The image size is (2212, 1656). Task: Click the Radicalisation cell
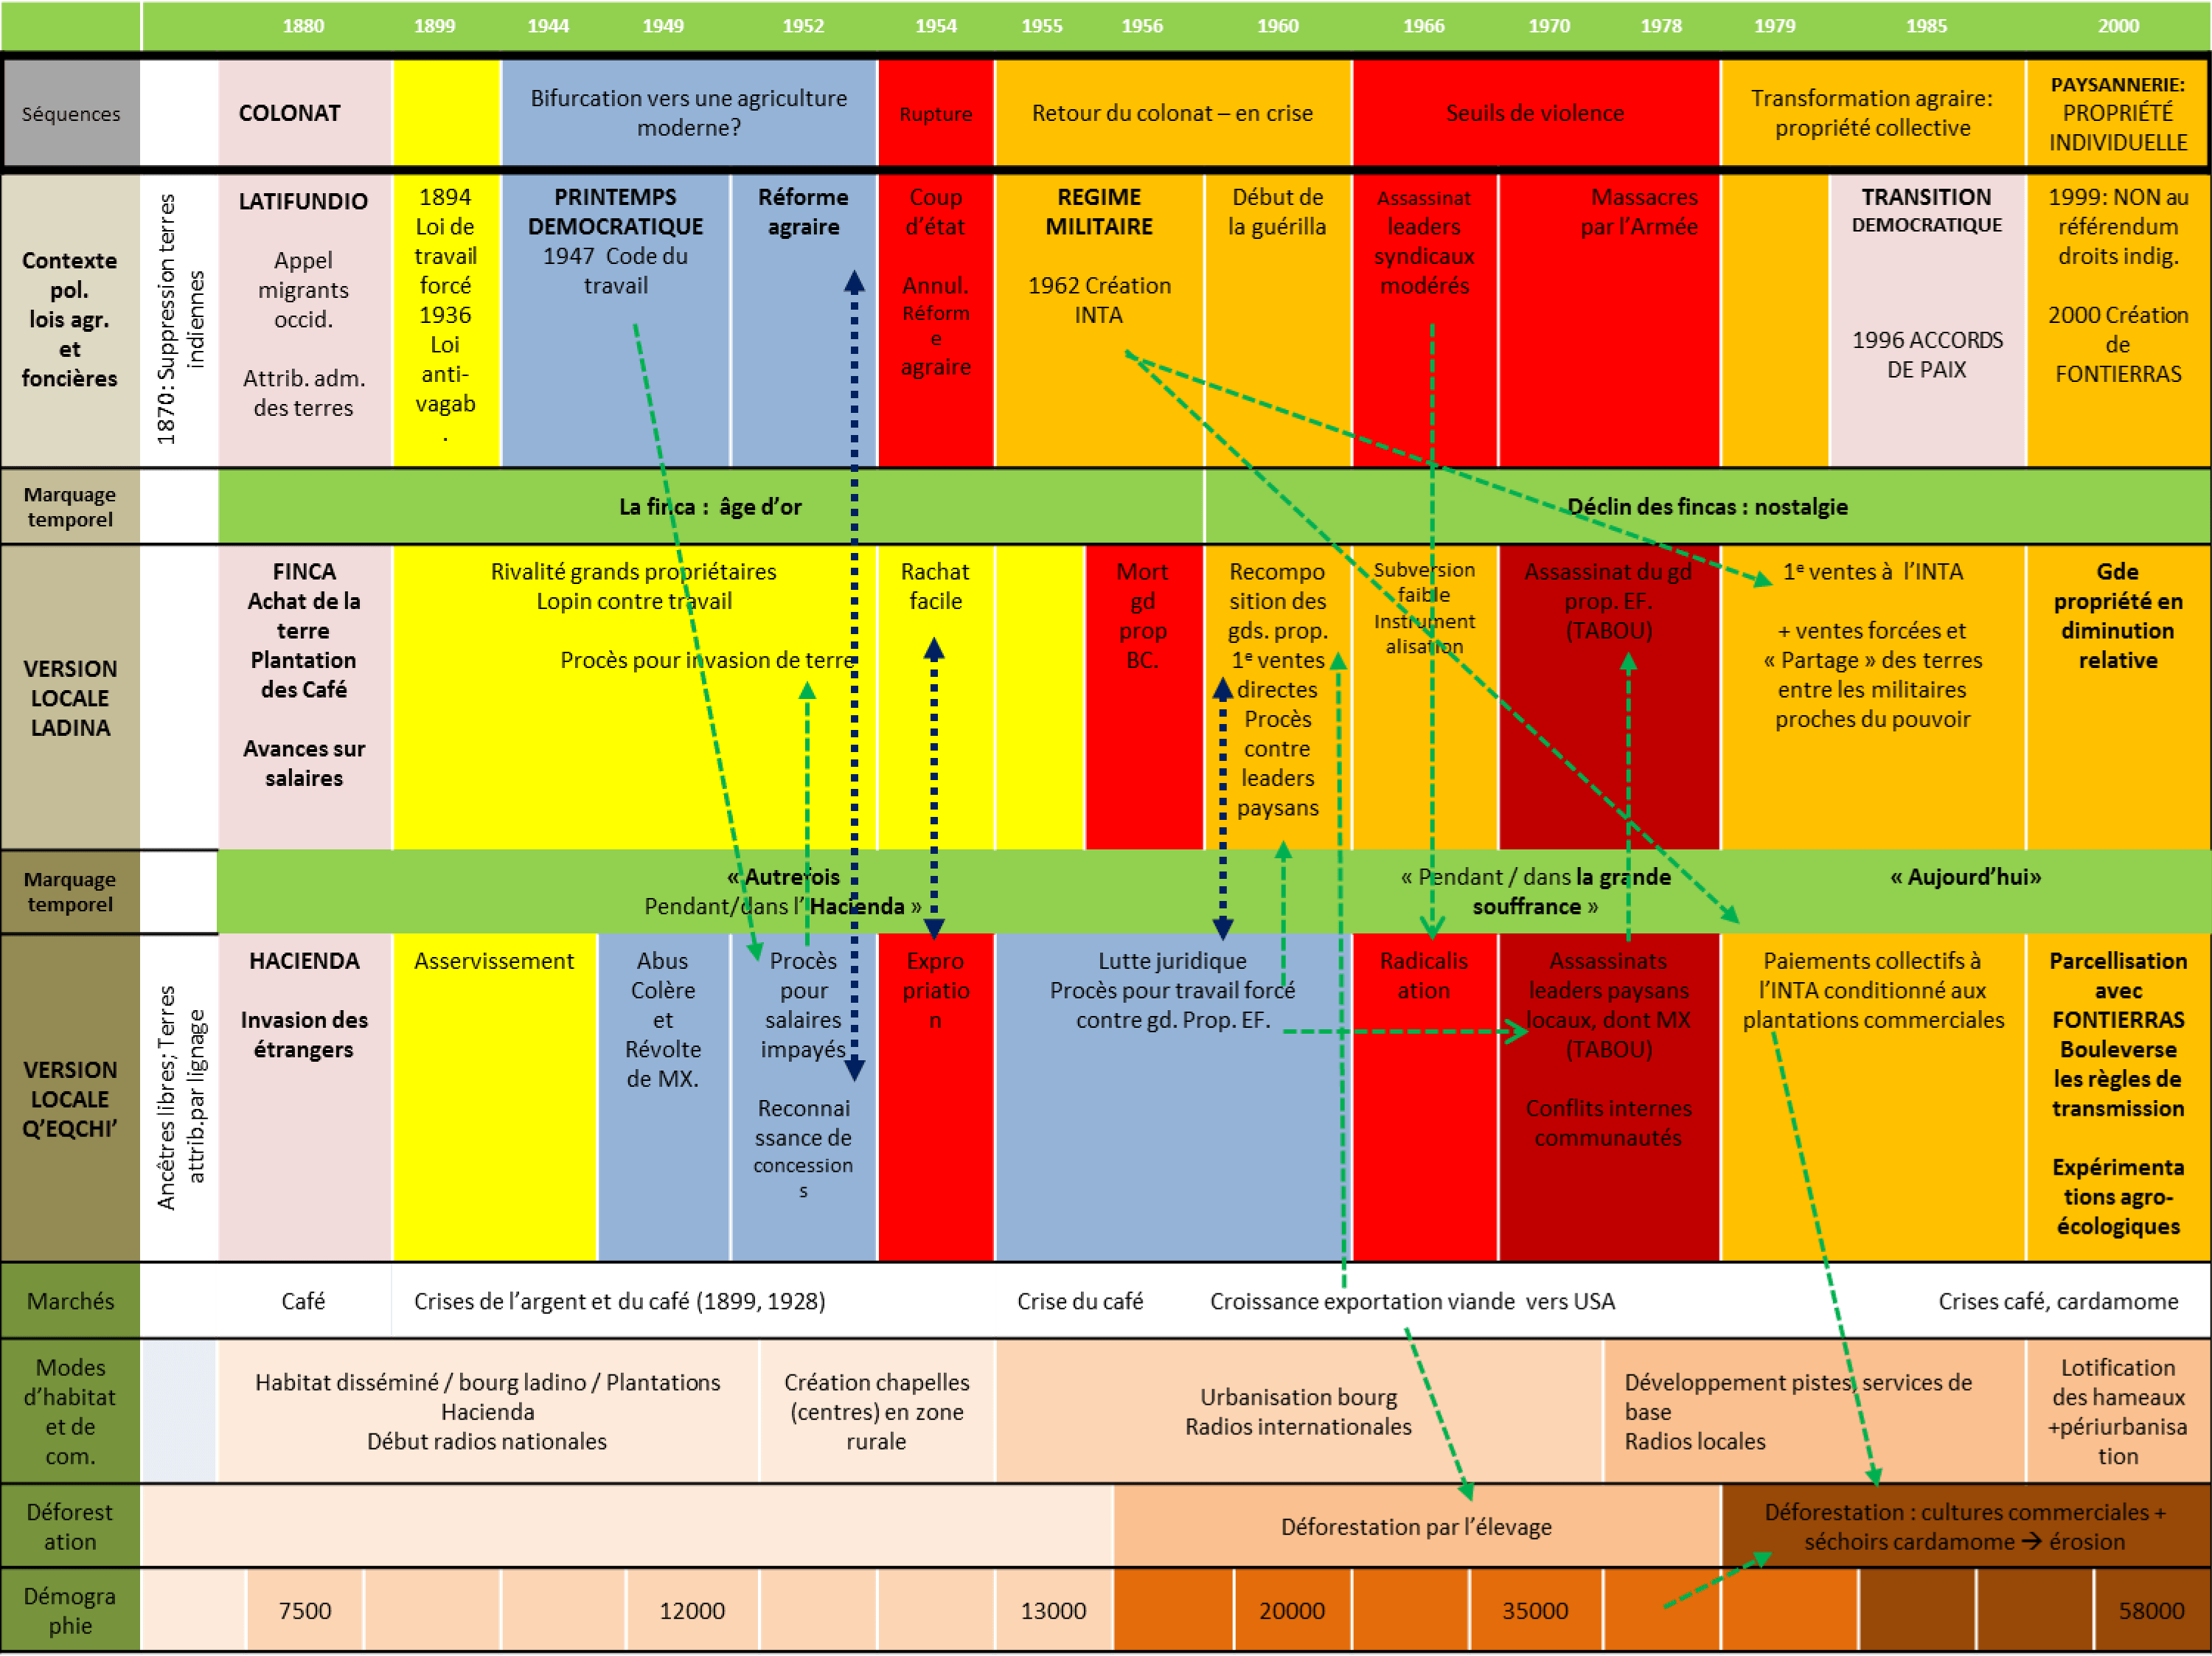click(x=1425, y=1098)
